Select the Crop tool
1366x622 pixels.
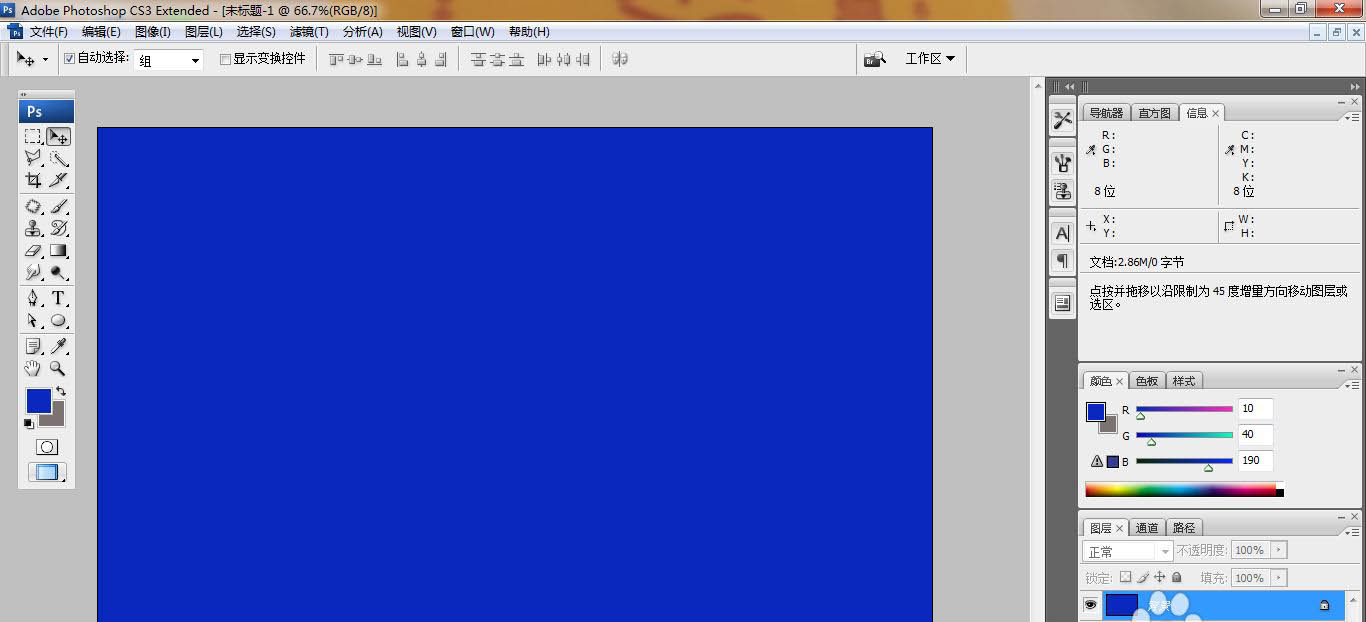(x=33, y=181)
